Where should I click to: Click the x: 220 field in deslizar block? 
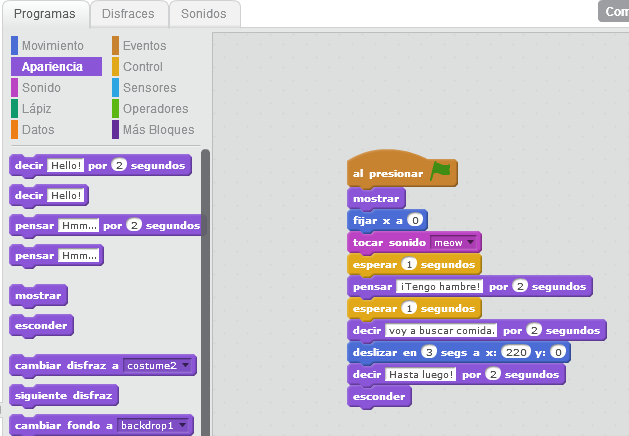(516, 352)
